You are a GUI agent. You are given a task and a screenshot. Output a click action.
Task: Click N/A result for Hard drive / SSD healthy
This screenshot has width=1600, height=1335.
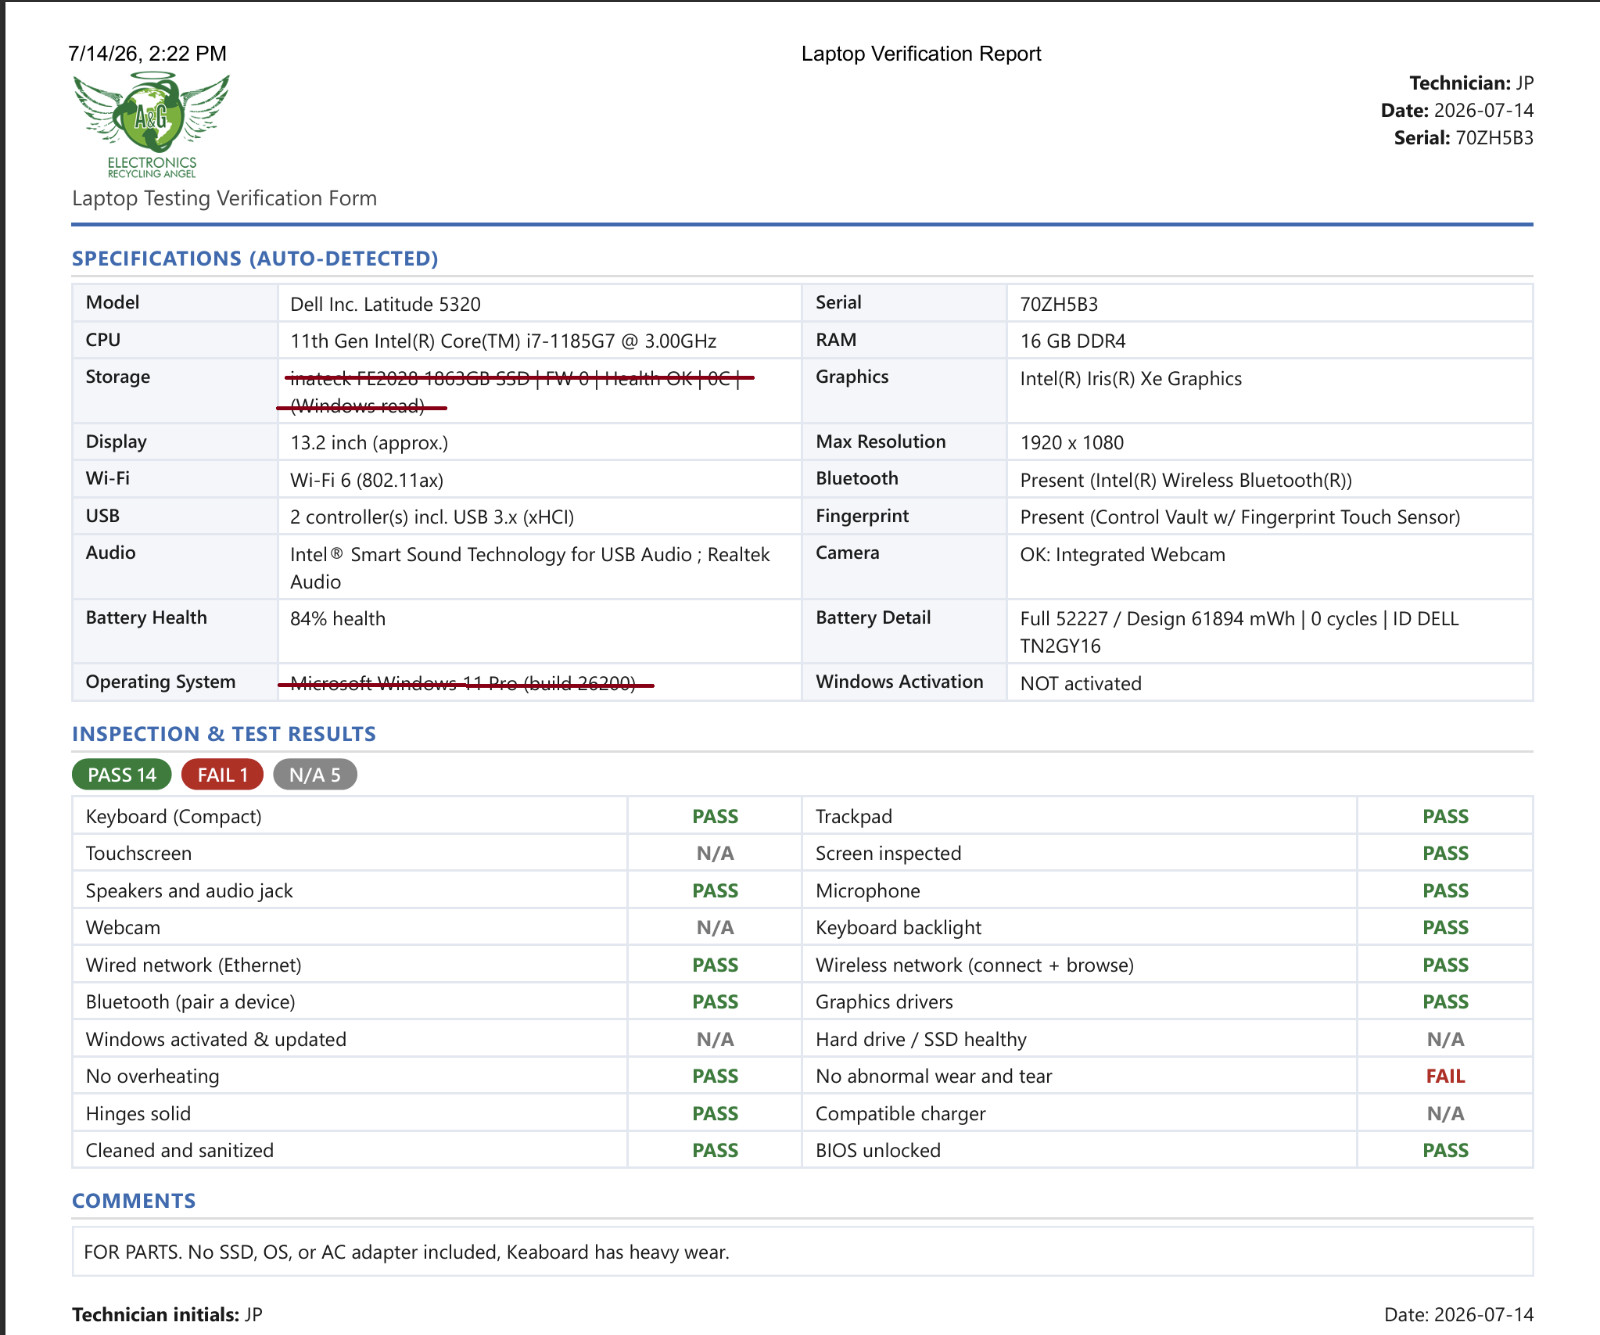[x=1445, y=1040]
